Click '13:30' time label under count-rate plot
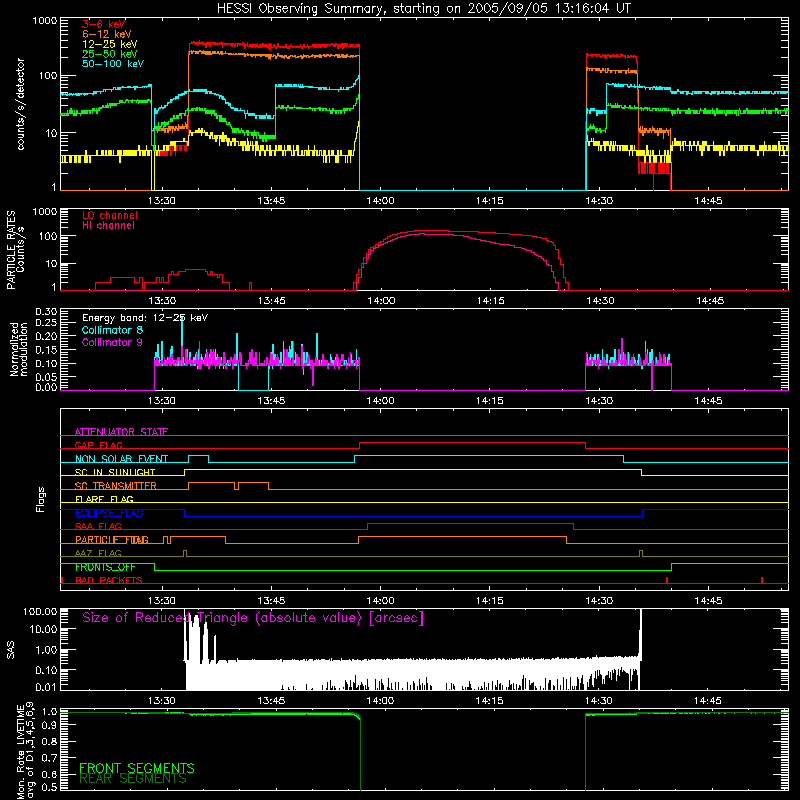800x800 pixels. point(162,201)
